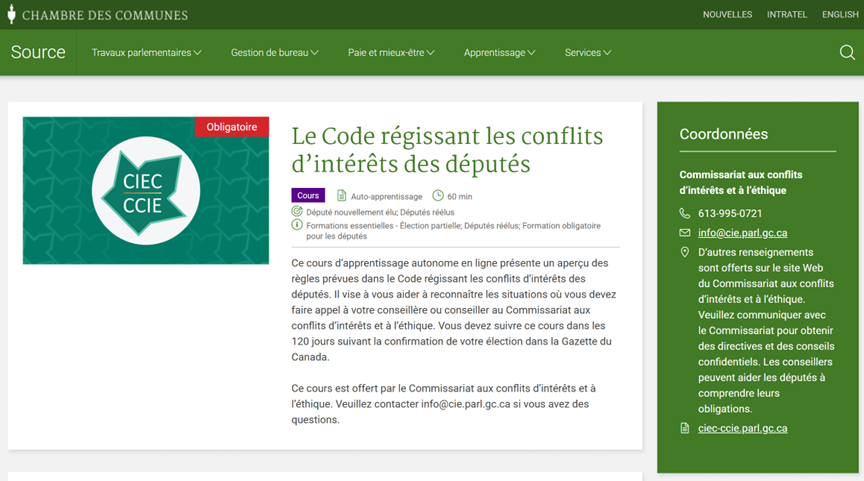This screenshot has width=864, height=481.
Task: Switch language to ENGLISH
Action: click(x=840, y=15)
